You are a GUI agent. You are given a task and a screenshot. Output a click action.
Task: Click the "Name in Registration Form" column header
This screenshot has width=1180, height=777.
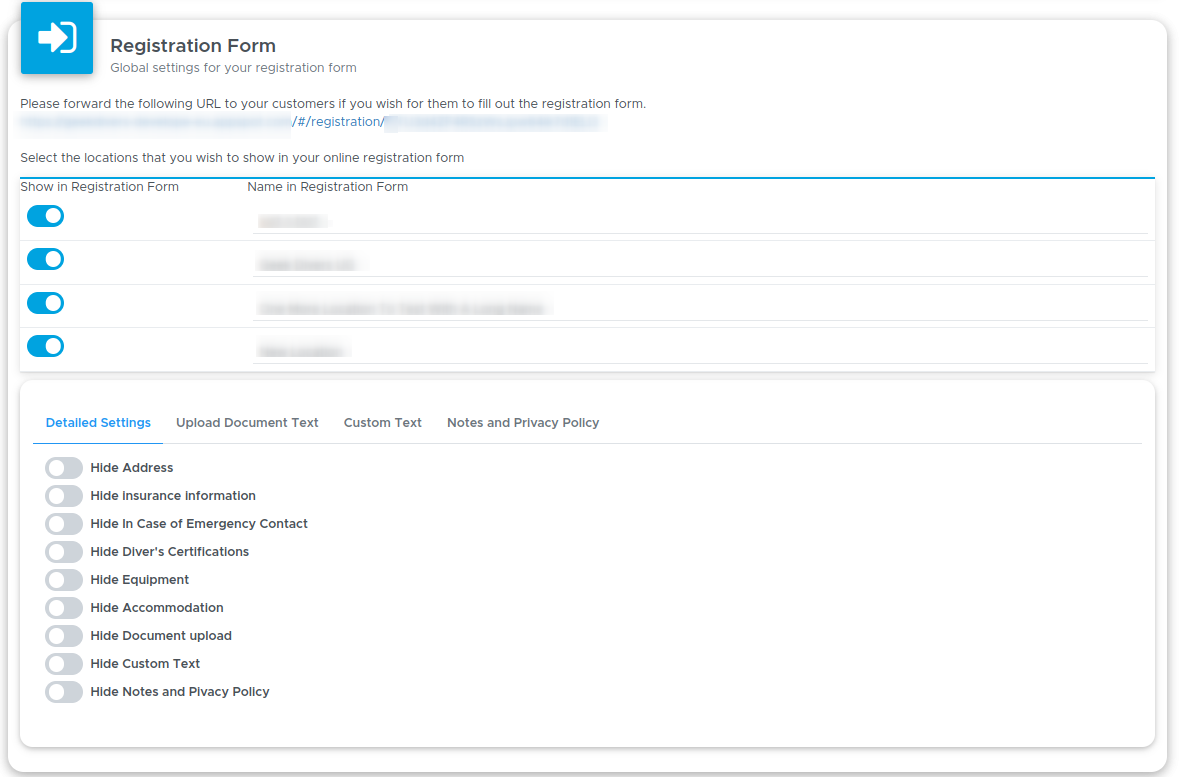tap(327, 187)
